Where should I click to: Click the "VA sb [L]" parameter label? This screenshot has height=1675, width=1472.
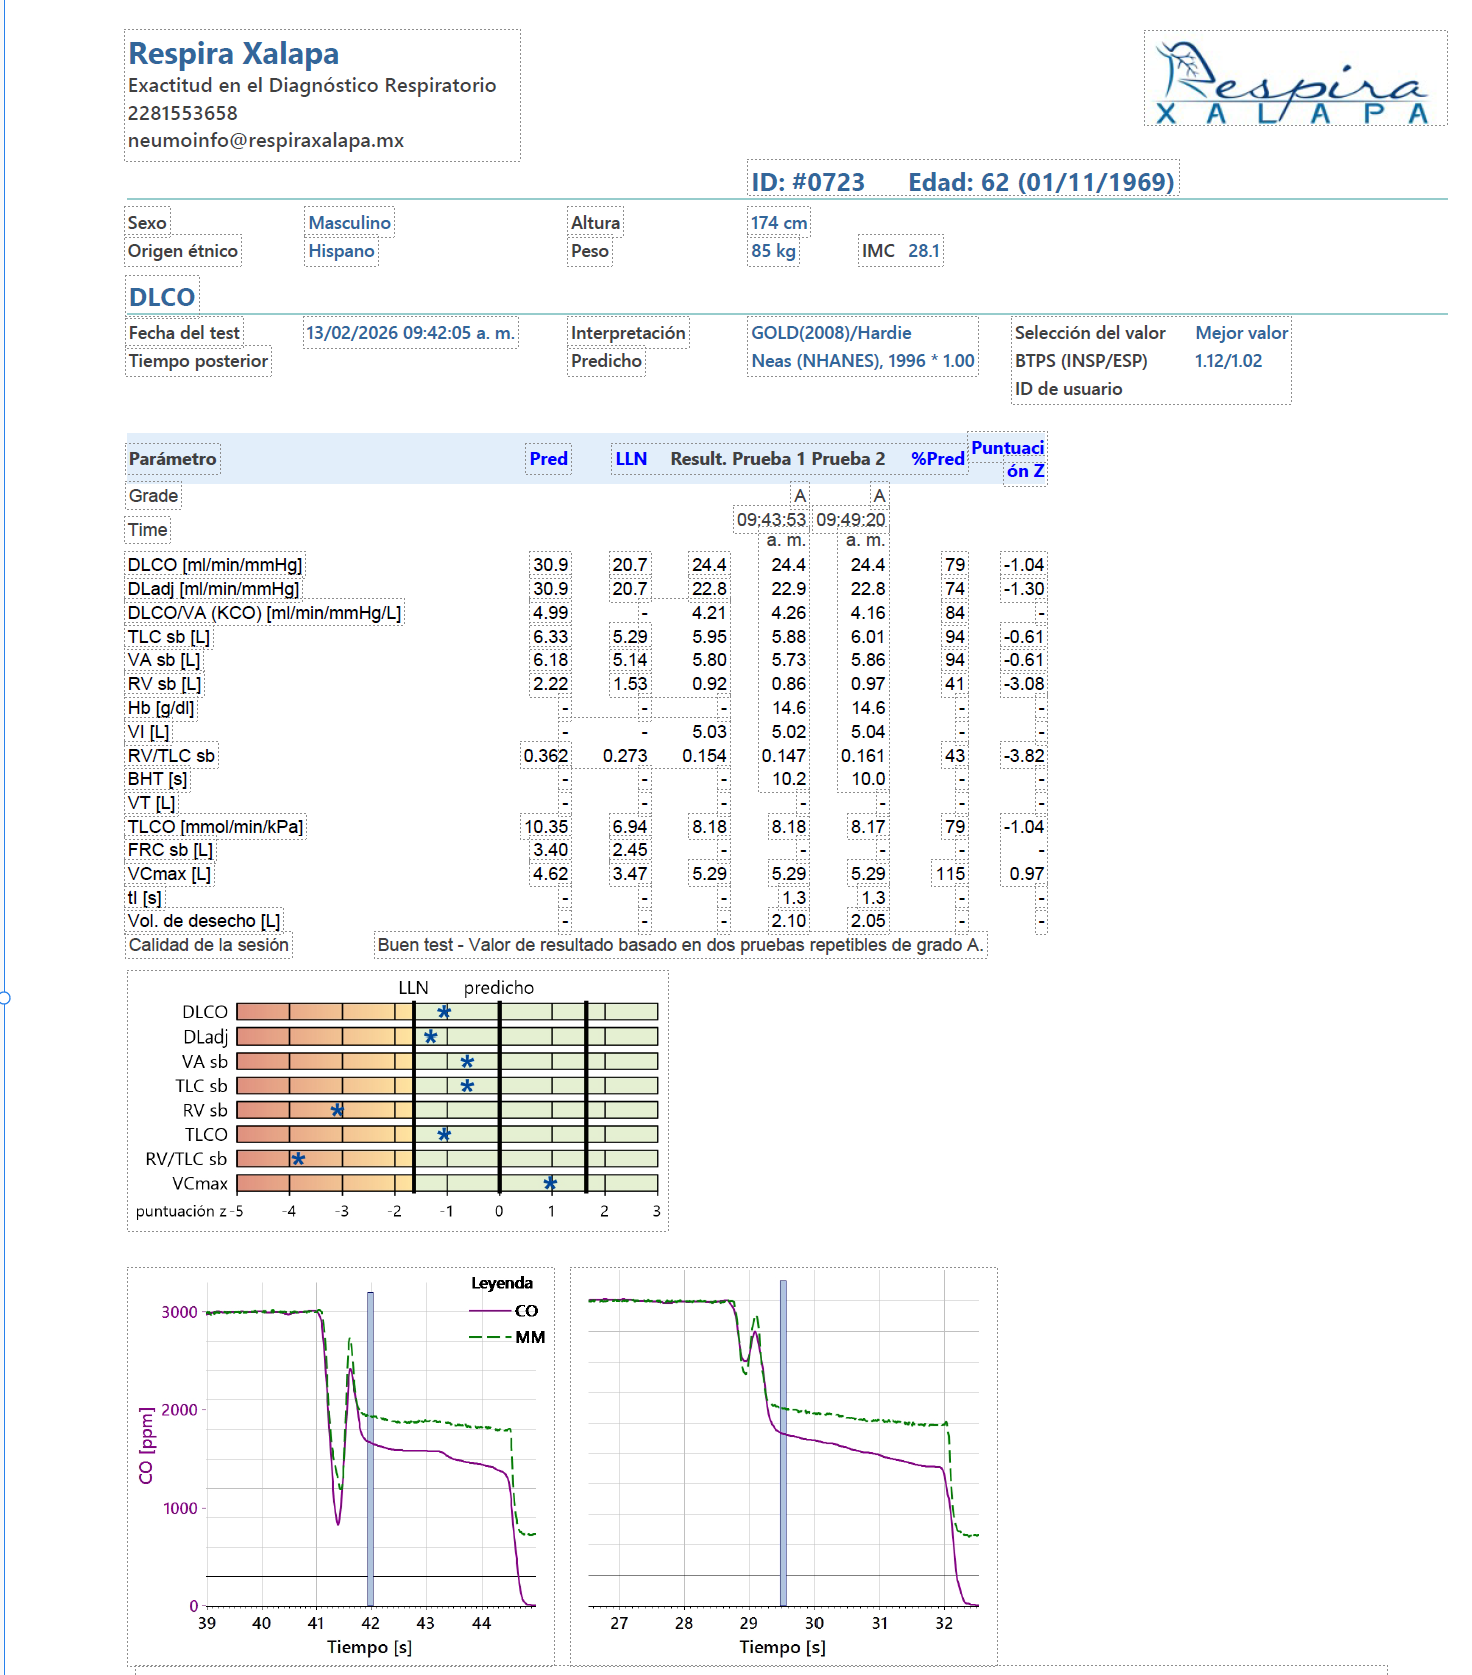click(x=164, y=660)
